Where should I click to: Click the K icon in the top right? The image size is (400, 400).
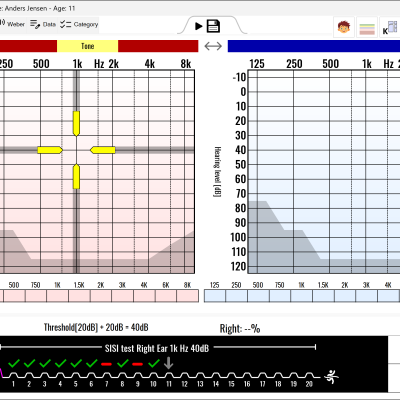[390, 28]
